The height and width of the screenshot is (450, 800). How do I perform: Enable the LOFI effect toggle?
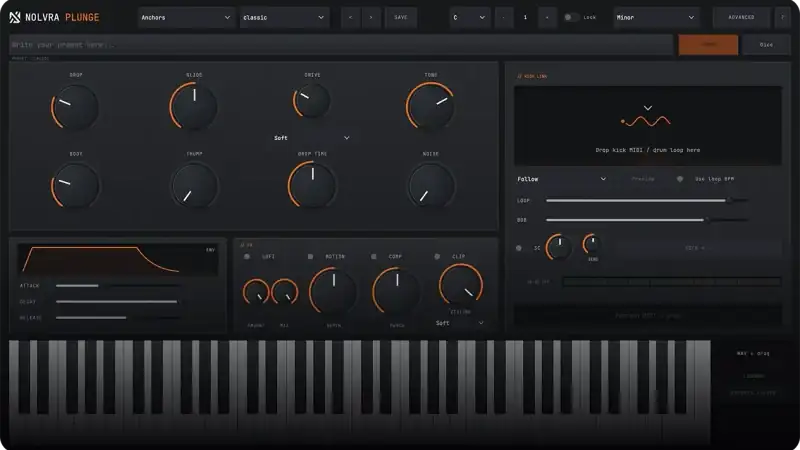click(x=247, y=257)
